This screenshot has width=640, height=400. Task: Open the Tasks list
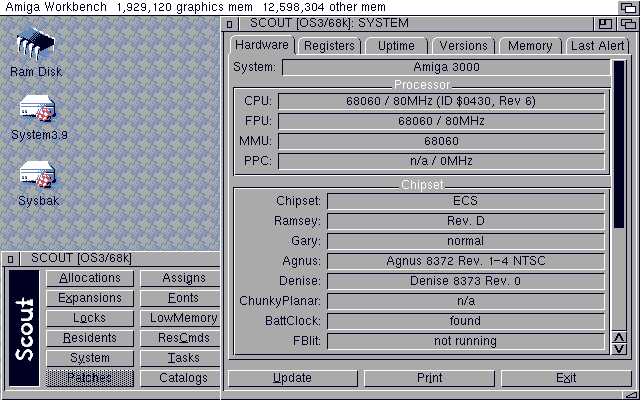click(180, 358)
